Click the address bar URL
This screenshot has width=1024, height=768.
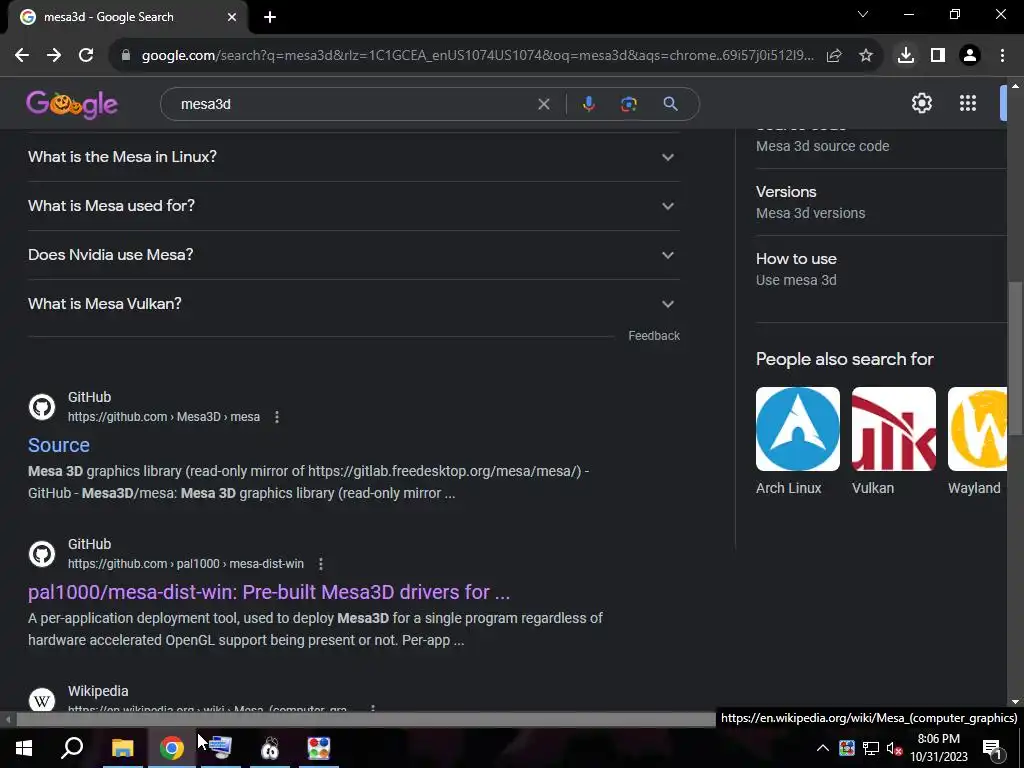[478, 56]
